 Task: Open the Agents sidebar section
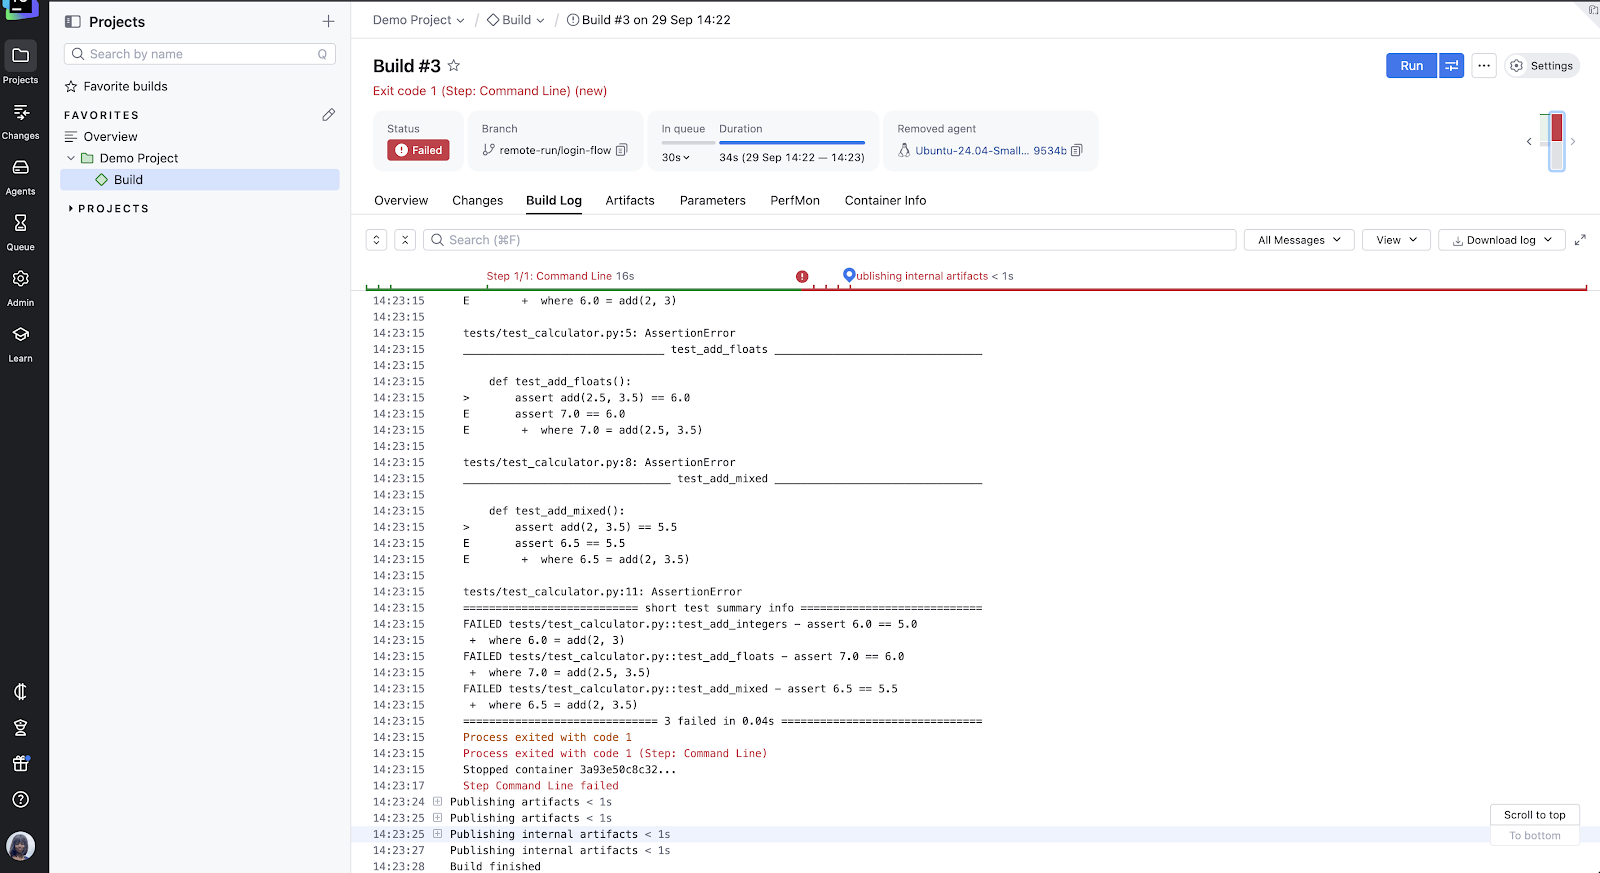(x=20, y=175)
